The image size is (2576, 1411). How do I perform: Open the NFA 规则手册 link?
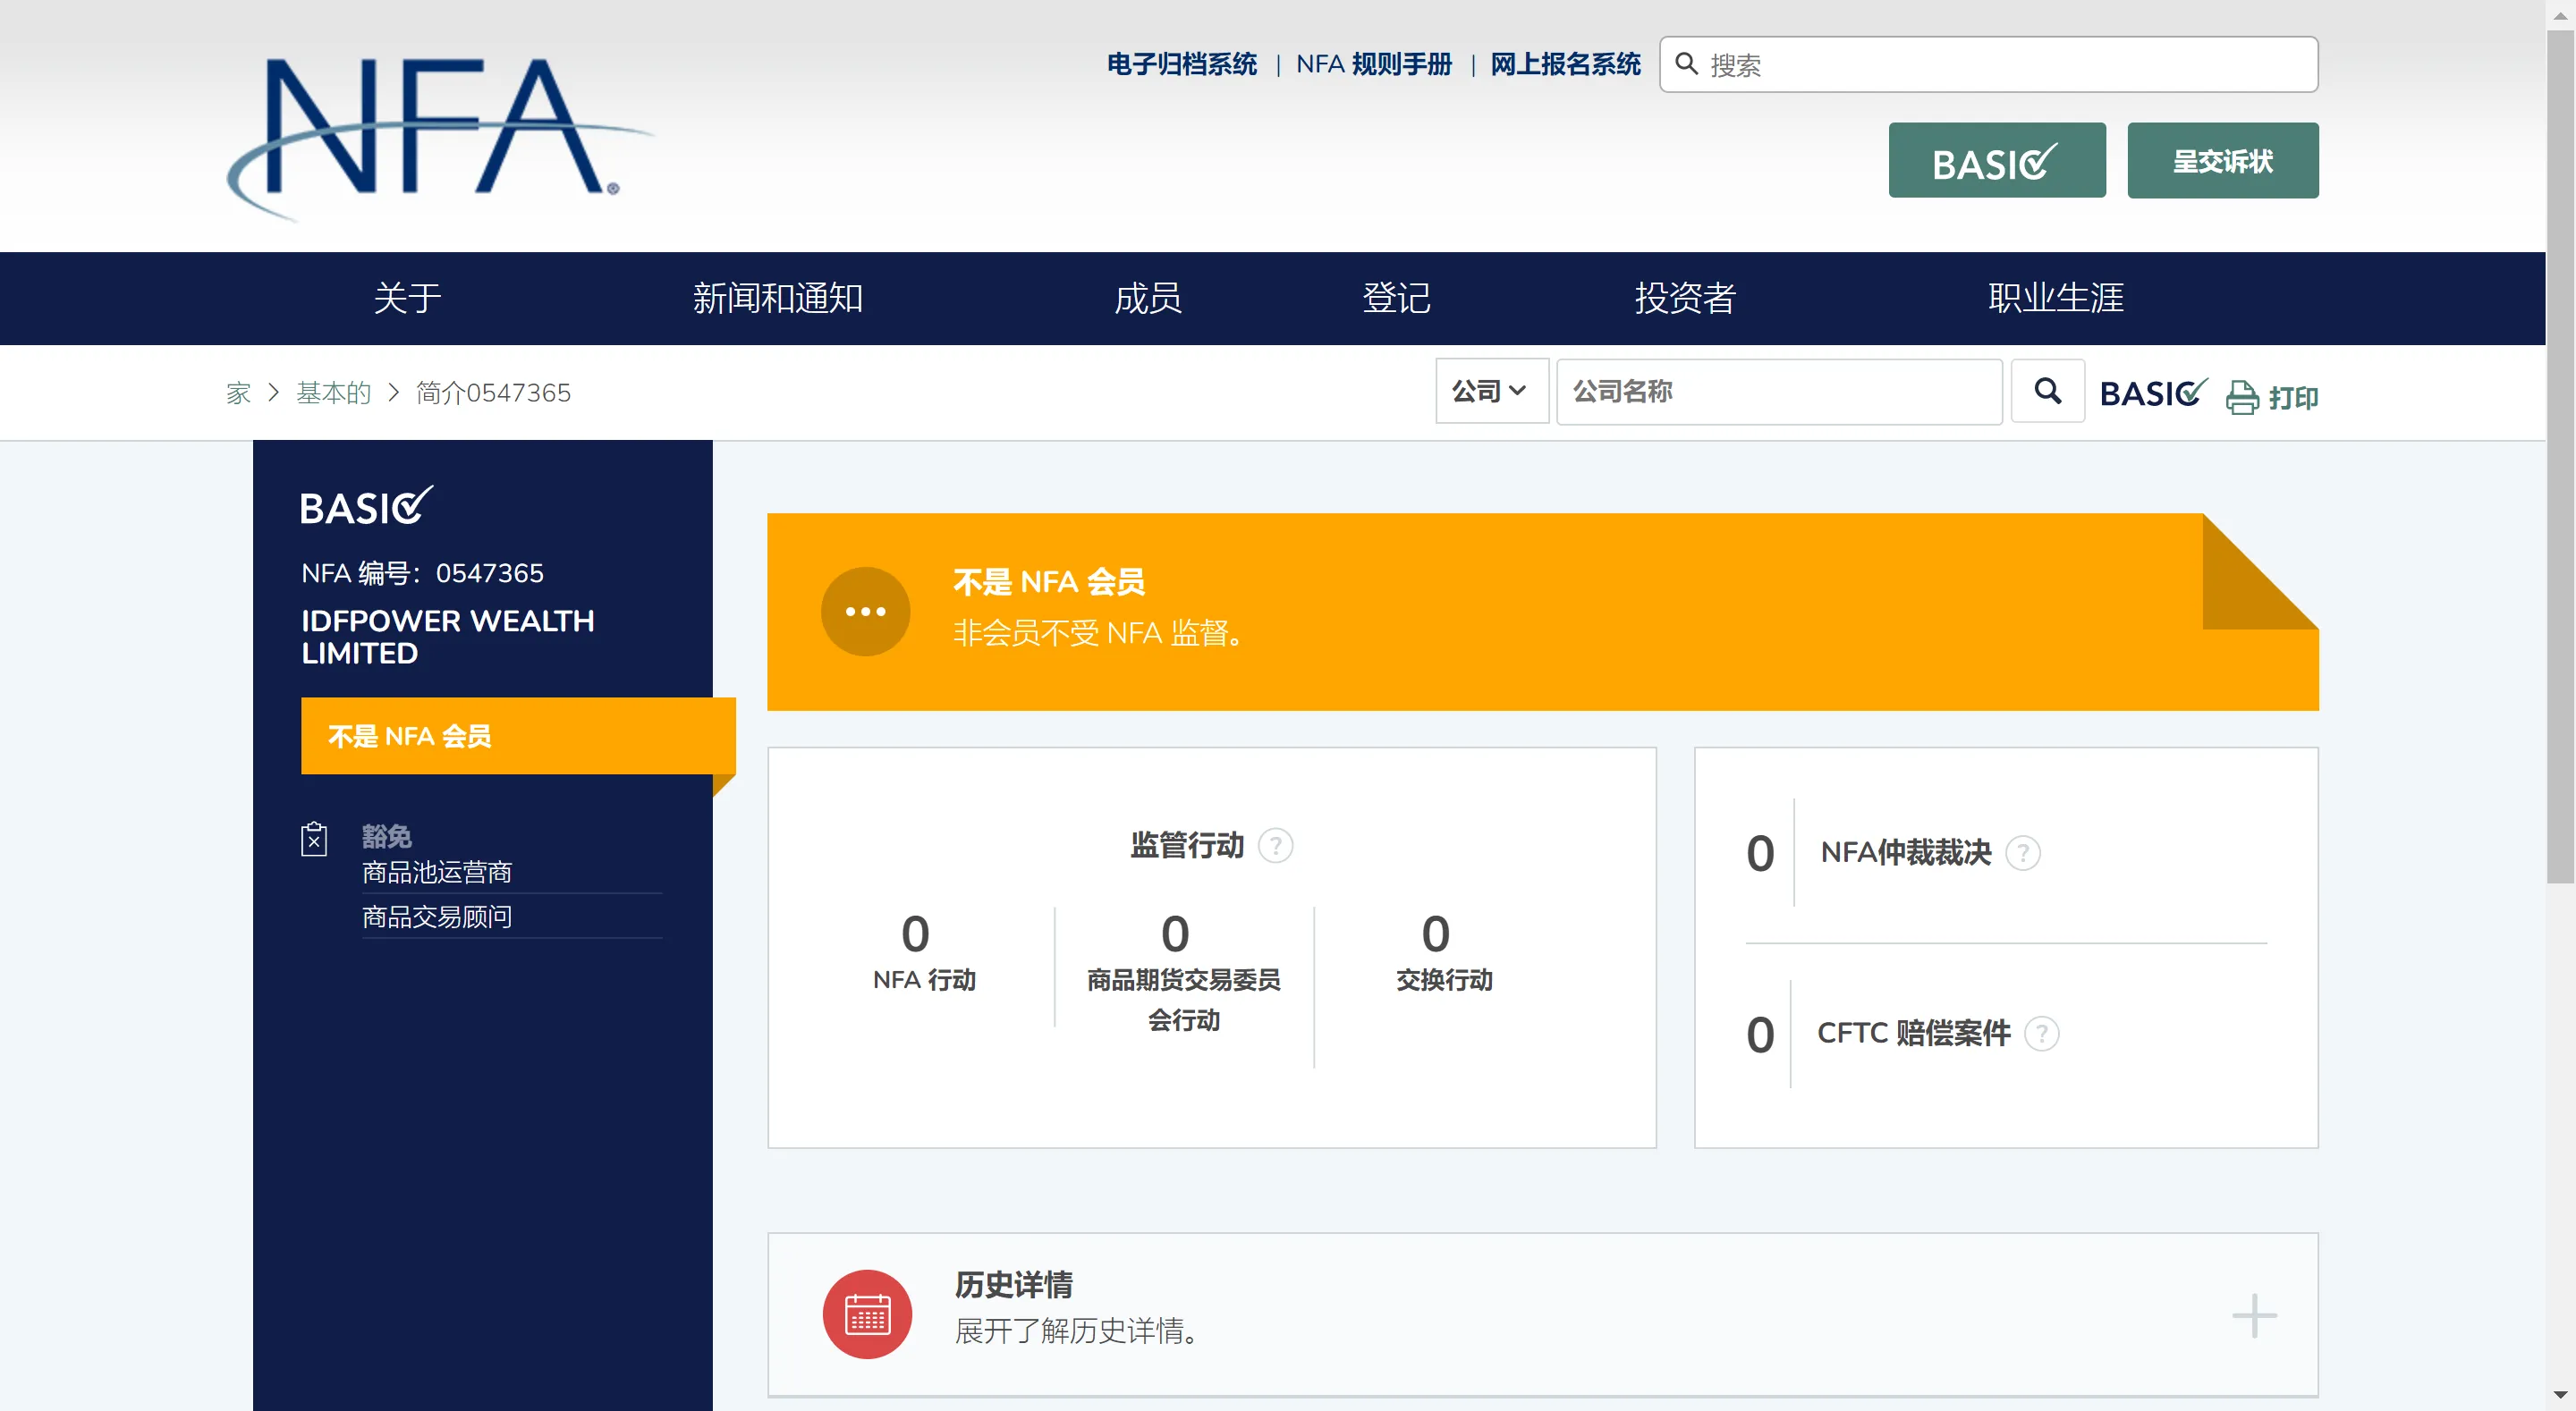[1374, 64]
